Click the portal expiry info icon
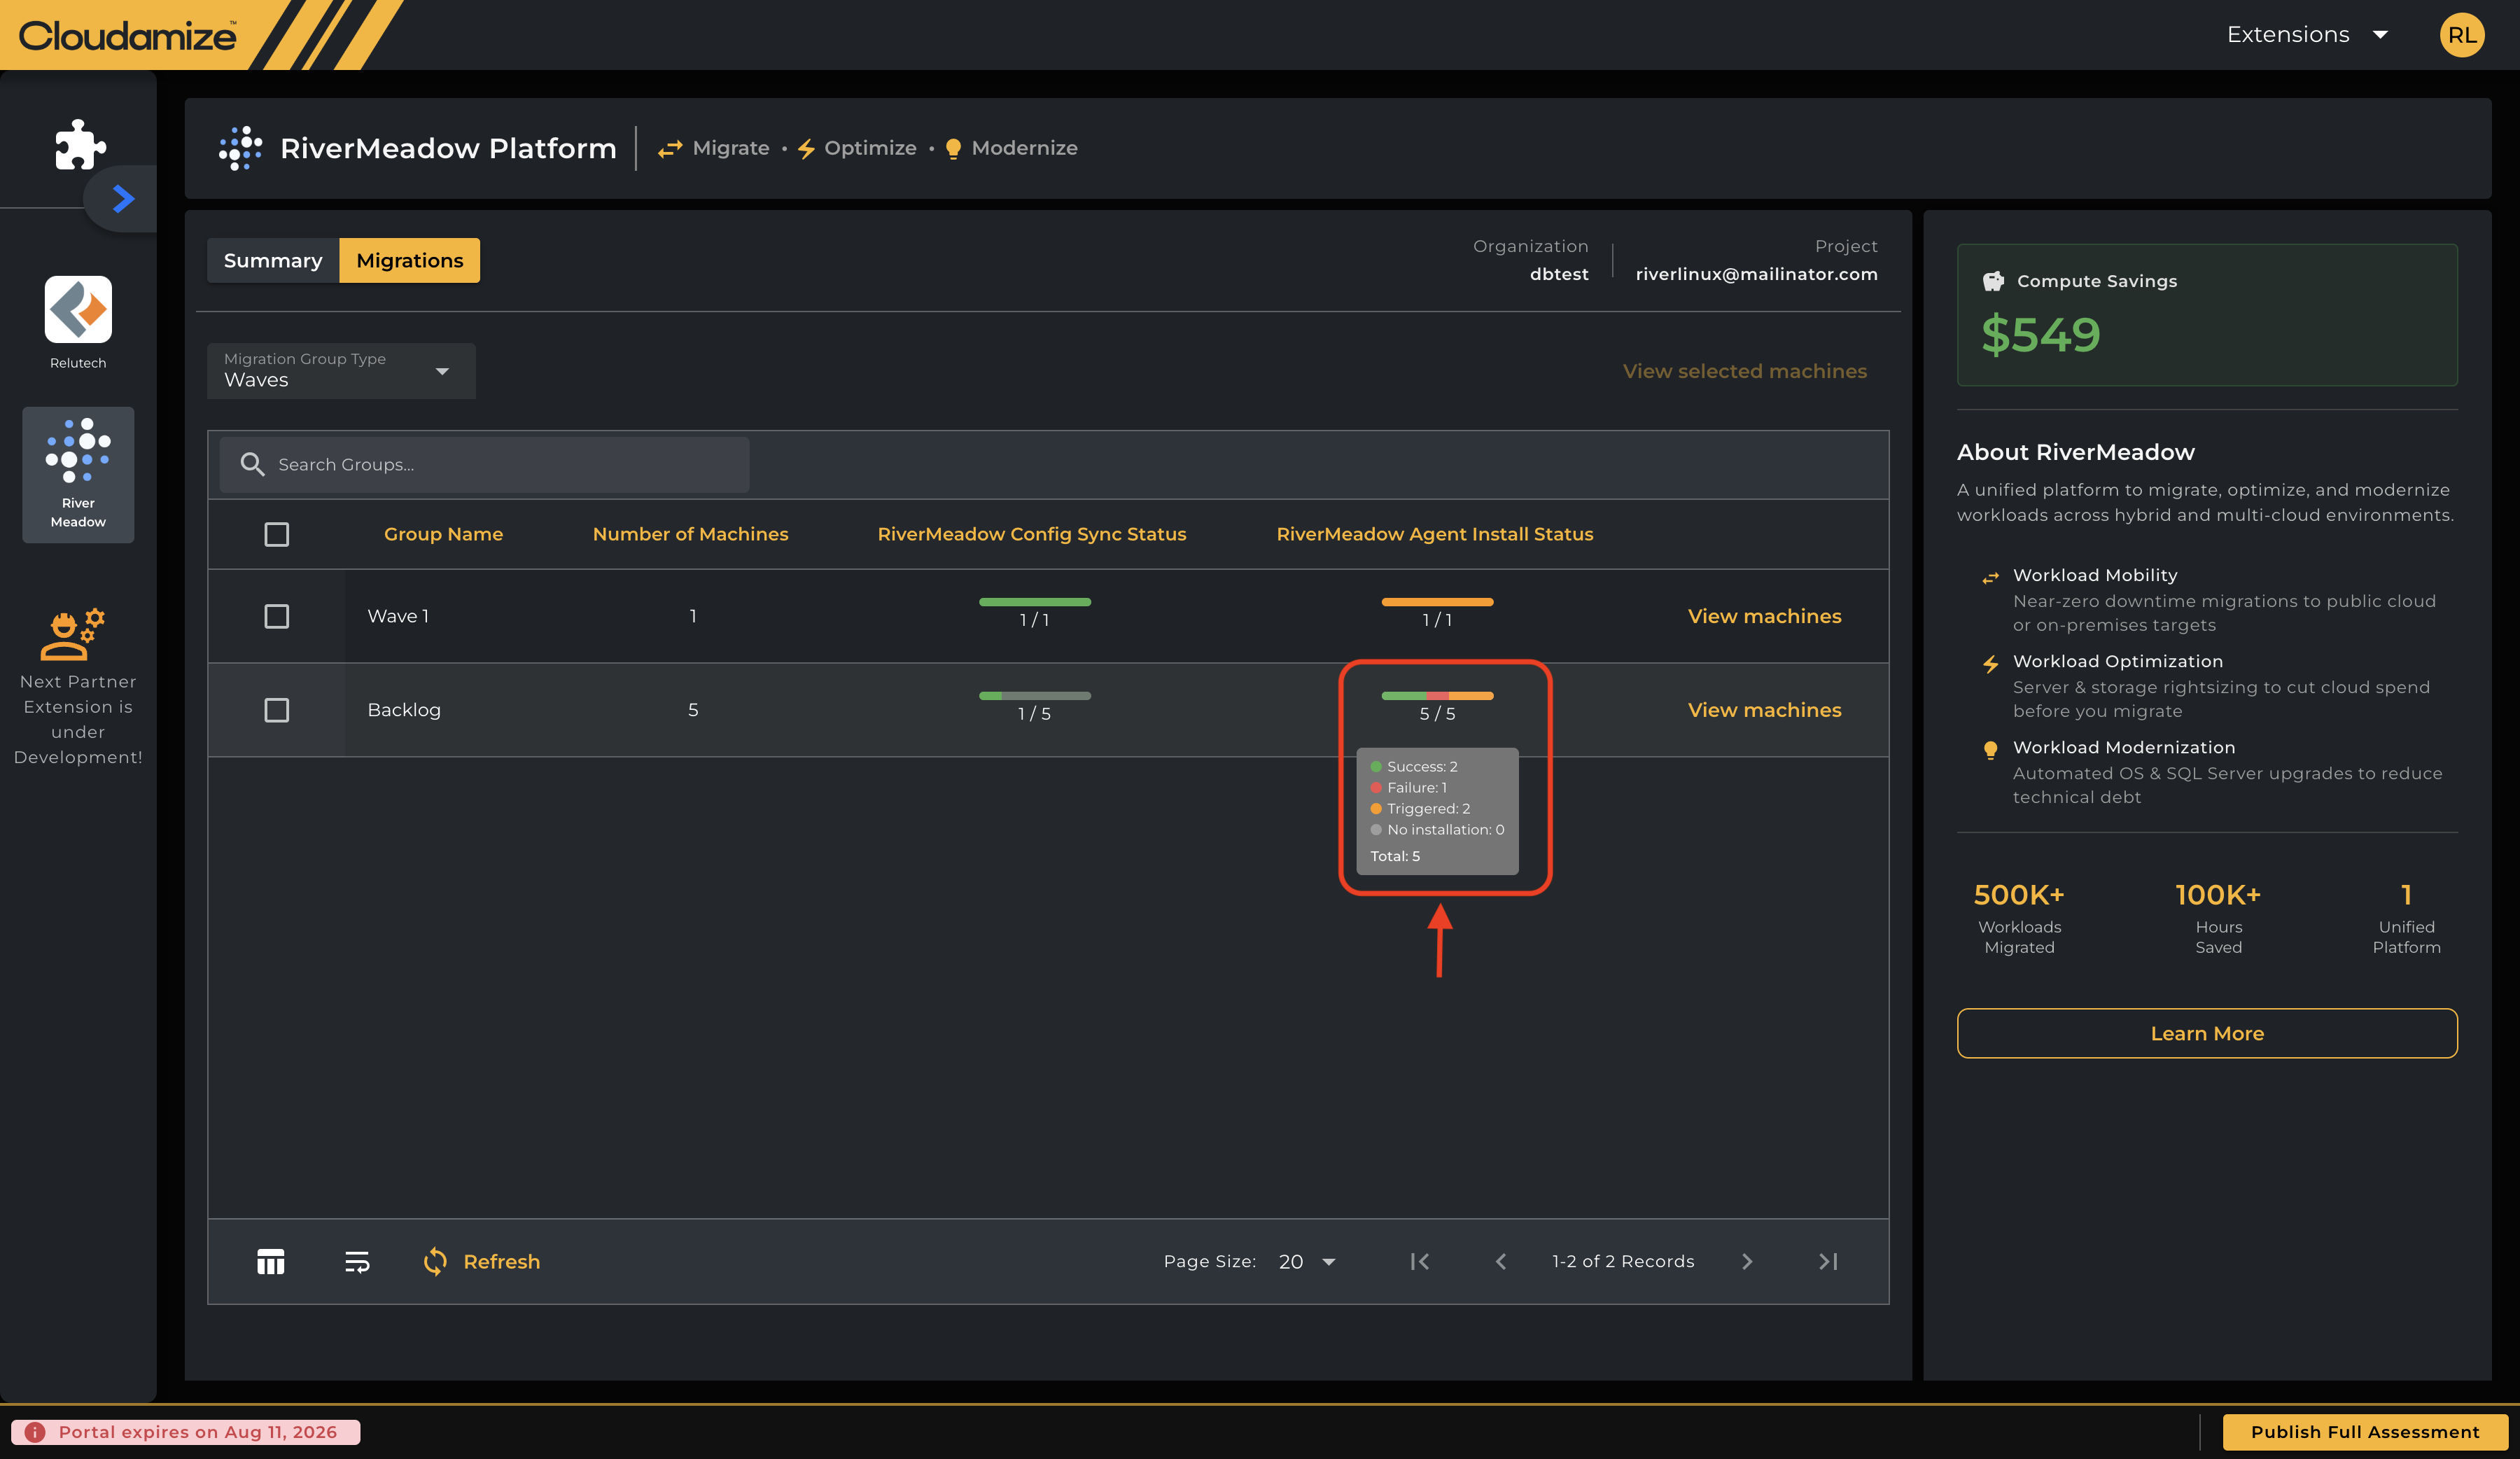 [35, 1432]
